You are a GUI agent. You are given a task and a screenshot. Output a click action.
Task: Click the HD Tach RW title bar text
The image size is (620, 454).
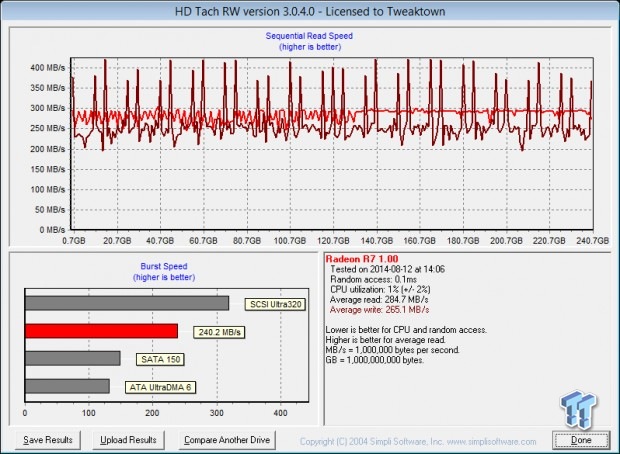[310, 11]
